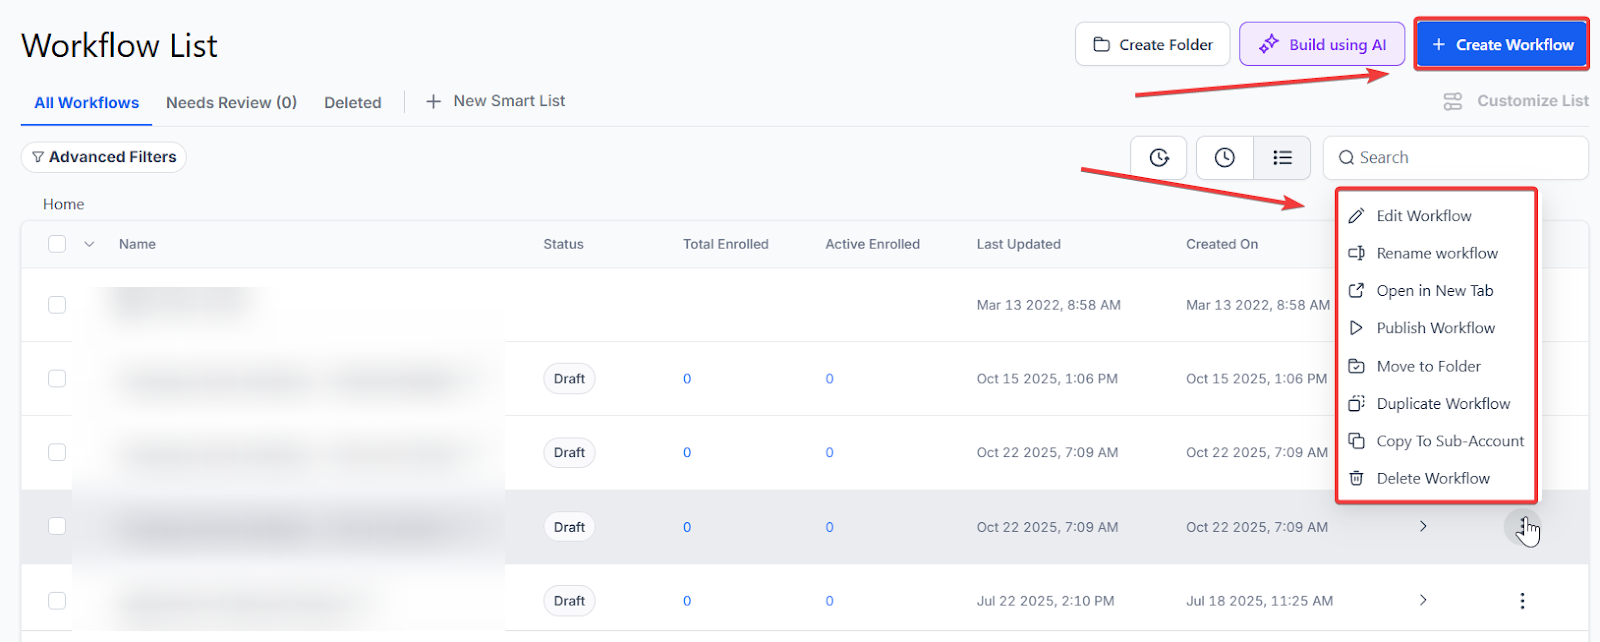Viewport: 1600px width, 642px height.
Task: Tick the checkbox for Oct 15 2025 row
Action: click(57, 379)
